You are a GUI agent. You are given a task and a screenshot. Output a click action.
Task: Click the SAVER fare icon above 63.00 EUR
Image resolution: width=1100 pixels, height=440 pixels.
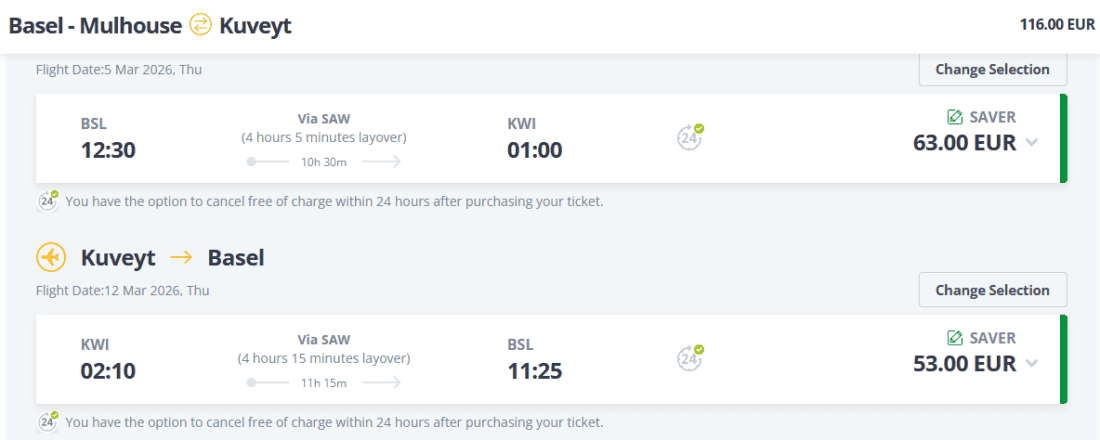click(x=954, y=117)
